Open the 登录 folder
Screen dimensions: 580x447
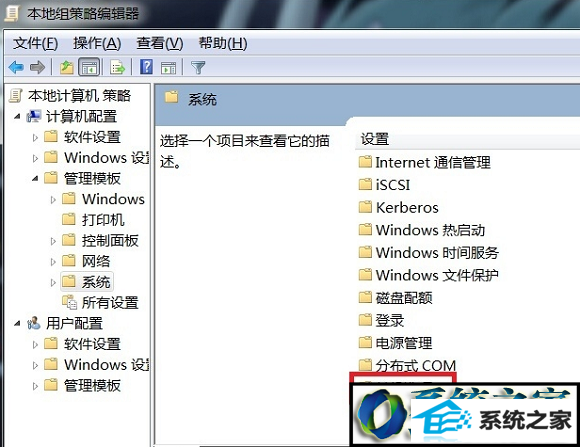(x=382, y=320)
